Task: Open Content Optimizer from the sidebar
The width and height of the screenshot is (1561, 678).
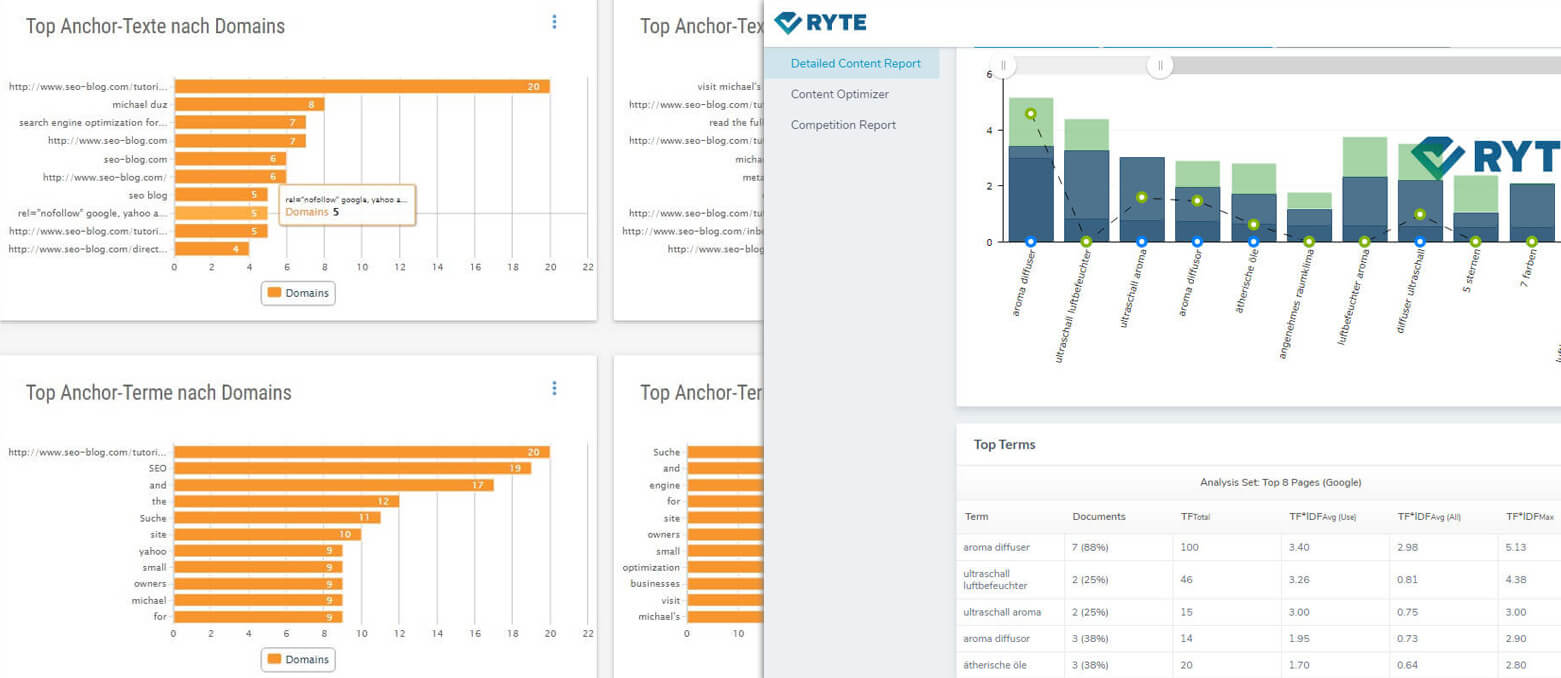Action: click(x=839, y=94)
